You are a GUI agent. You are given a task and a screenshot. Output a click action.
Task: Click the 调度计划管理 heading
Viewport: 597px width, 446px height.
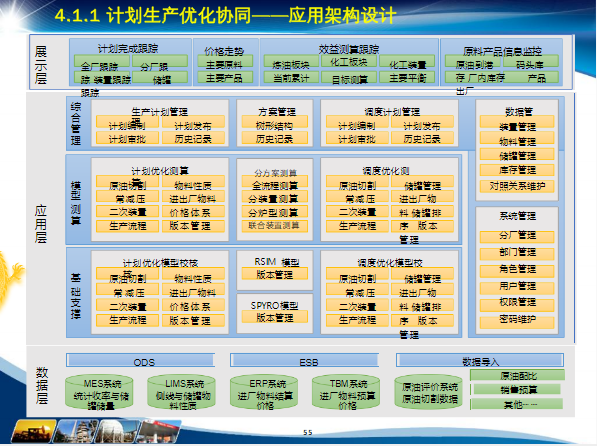[392, 112]
